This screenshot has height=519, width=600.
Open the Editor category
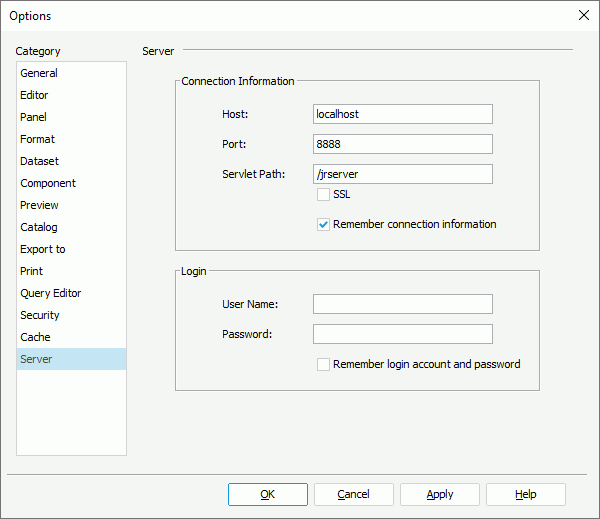tap(71, 95)
